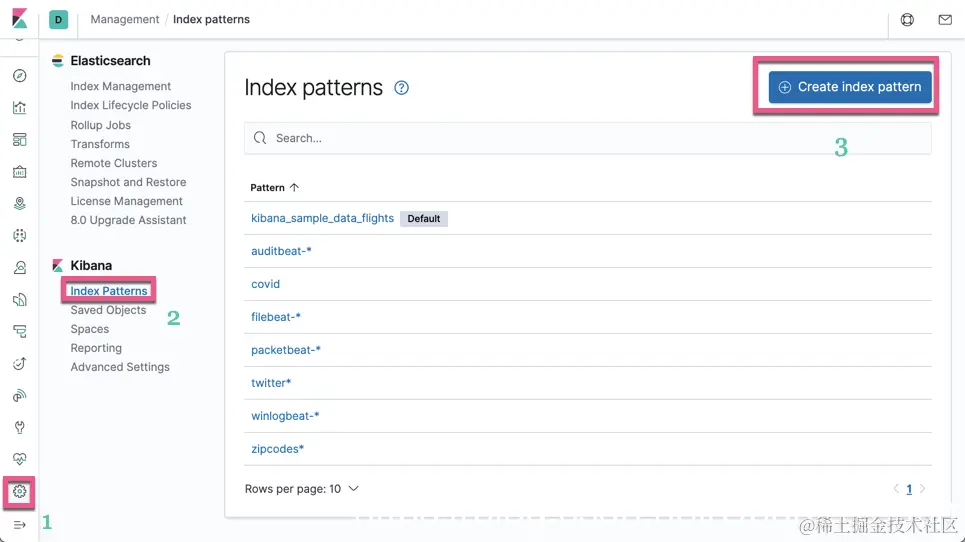This screenshot has width=965, height=542.
Task: Open Visualize chart icon in sidebar
Action: pyautogui.click(x=20, y=108)
